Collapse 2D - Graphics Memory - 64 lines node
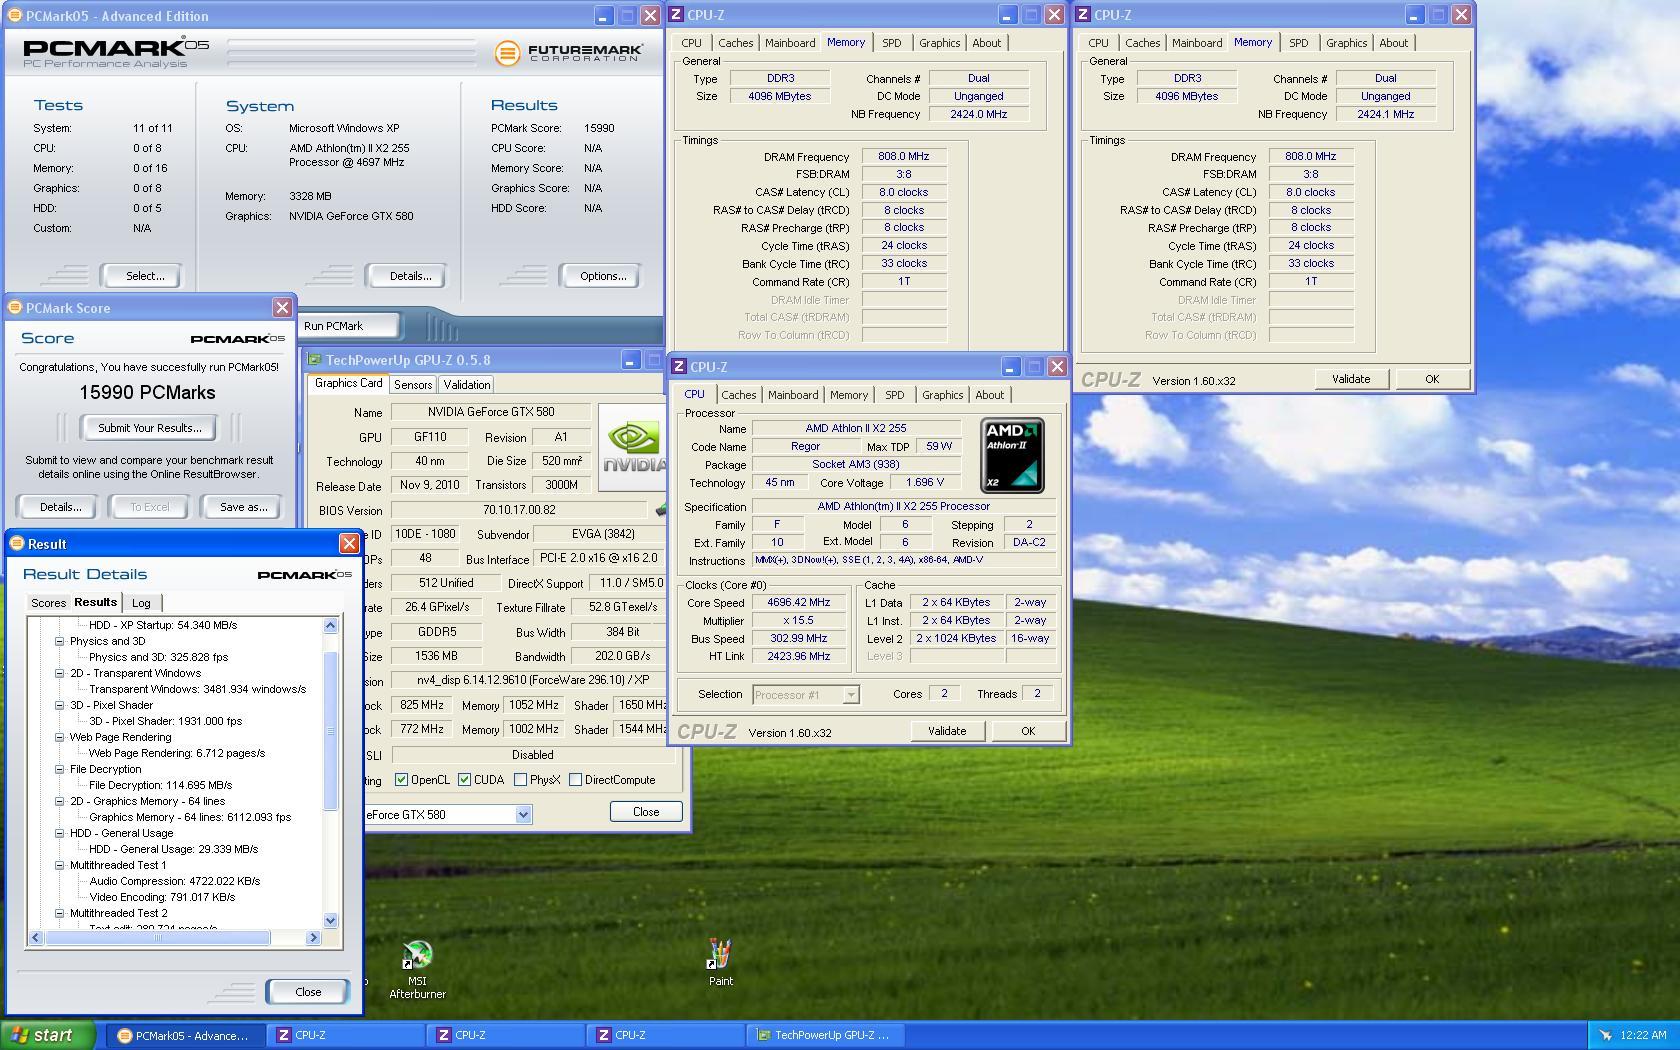 coord(59,801)
